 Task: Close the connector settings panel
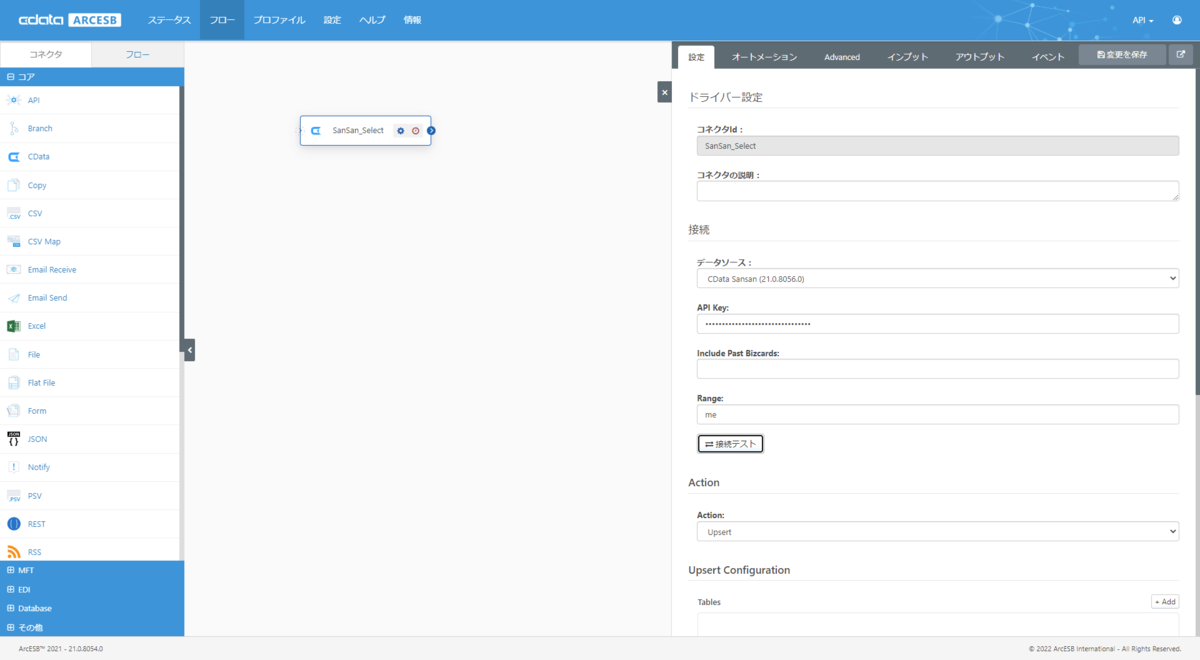(x=664, y=92)
